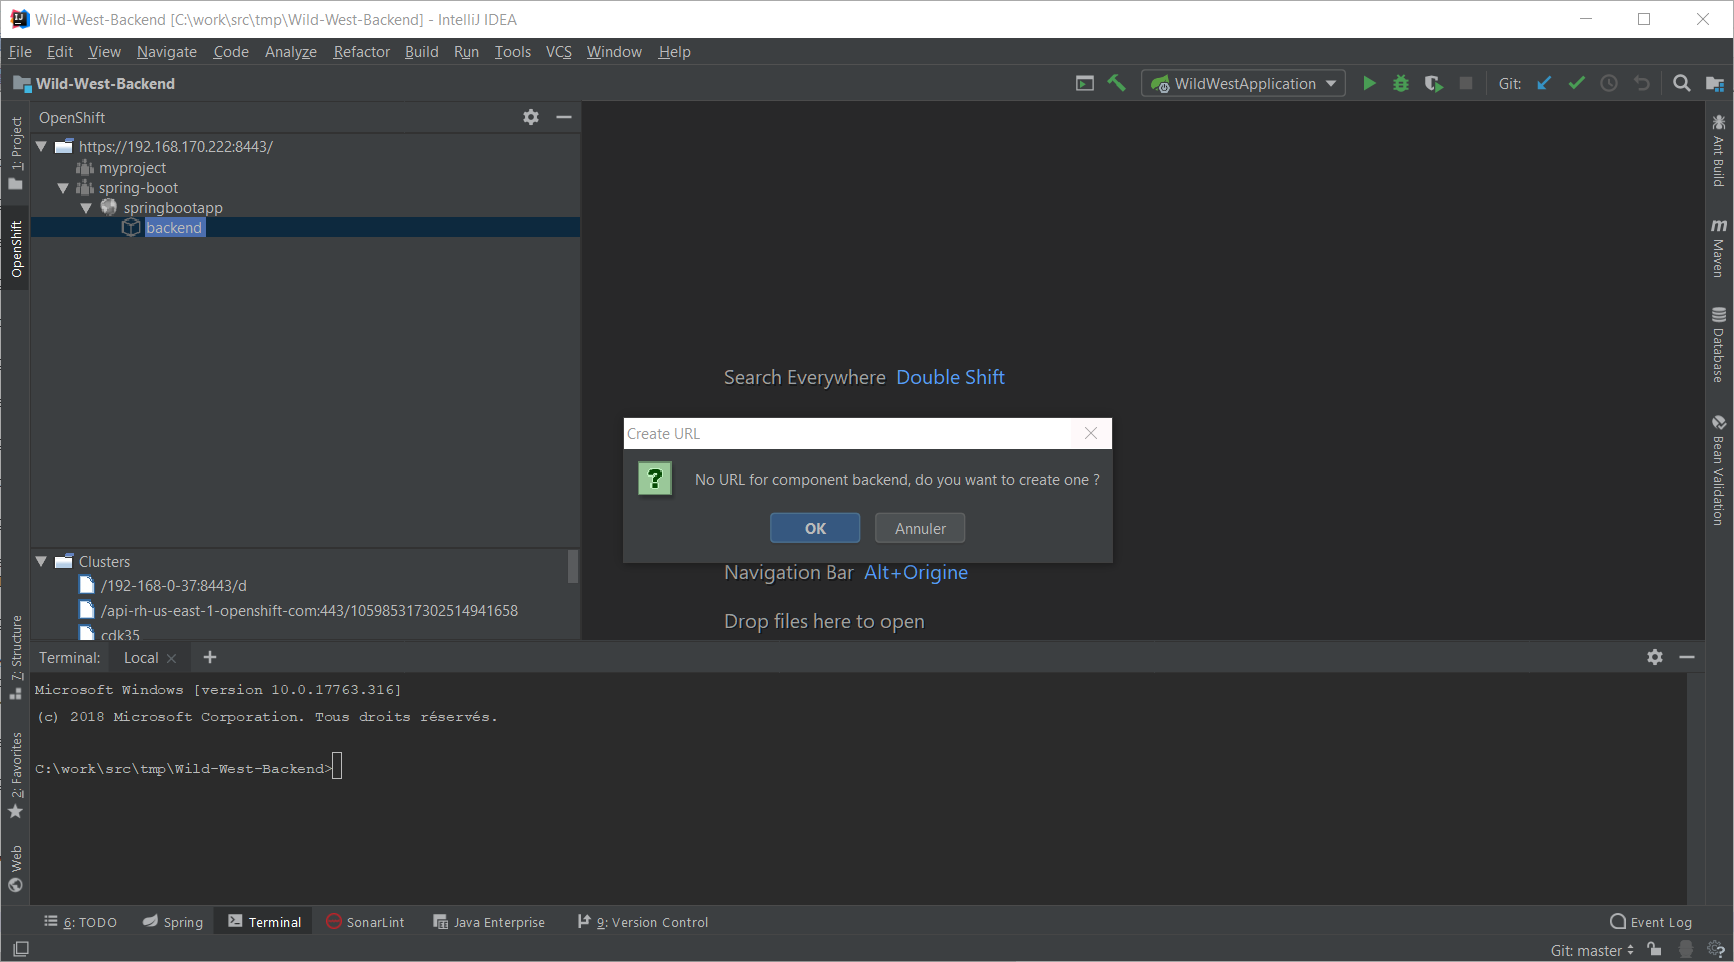Screen dimensions: 1734x962
Task: Open WildWestApplication run configuration dropdown
Action: click(1243, 84)
